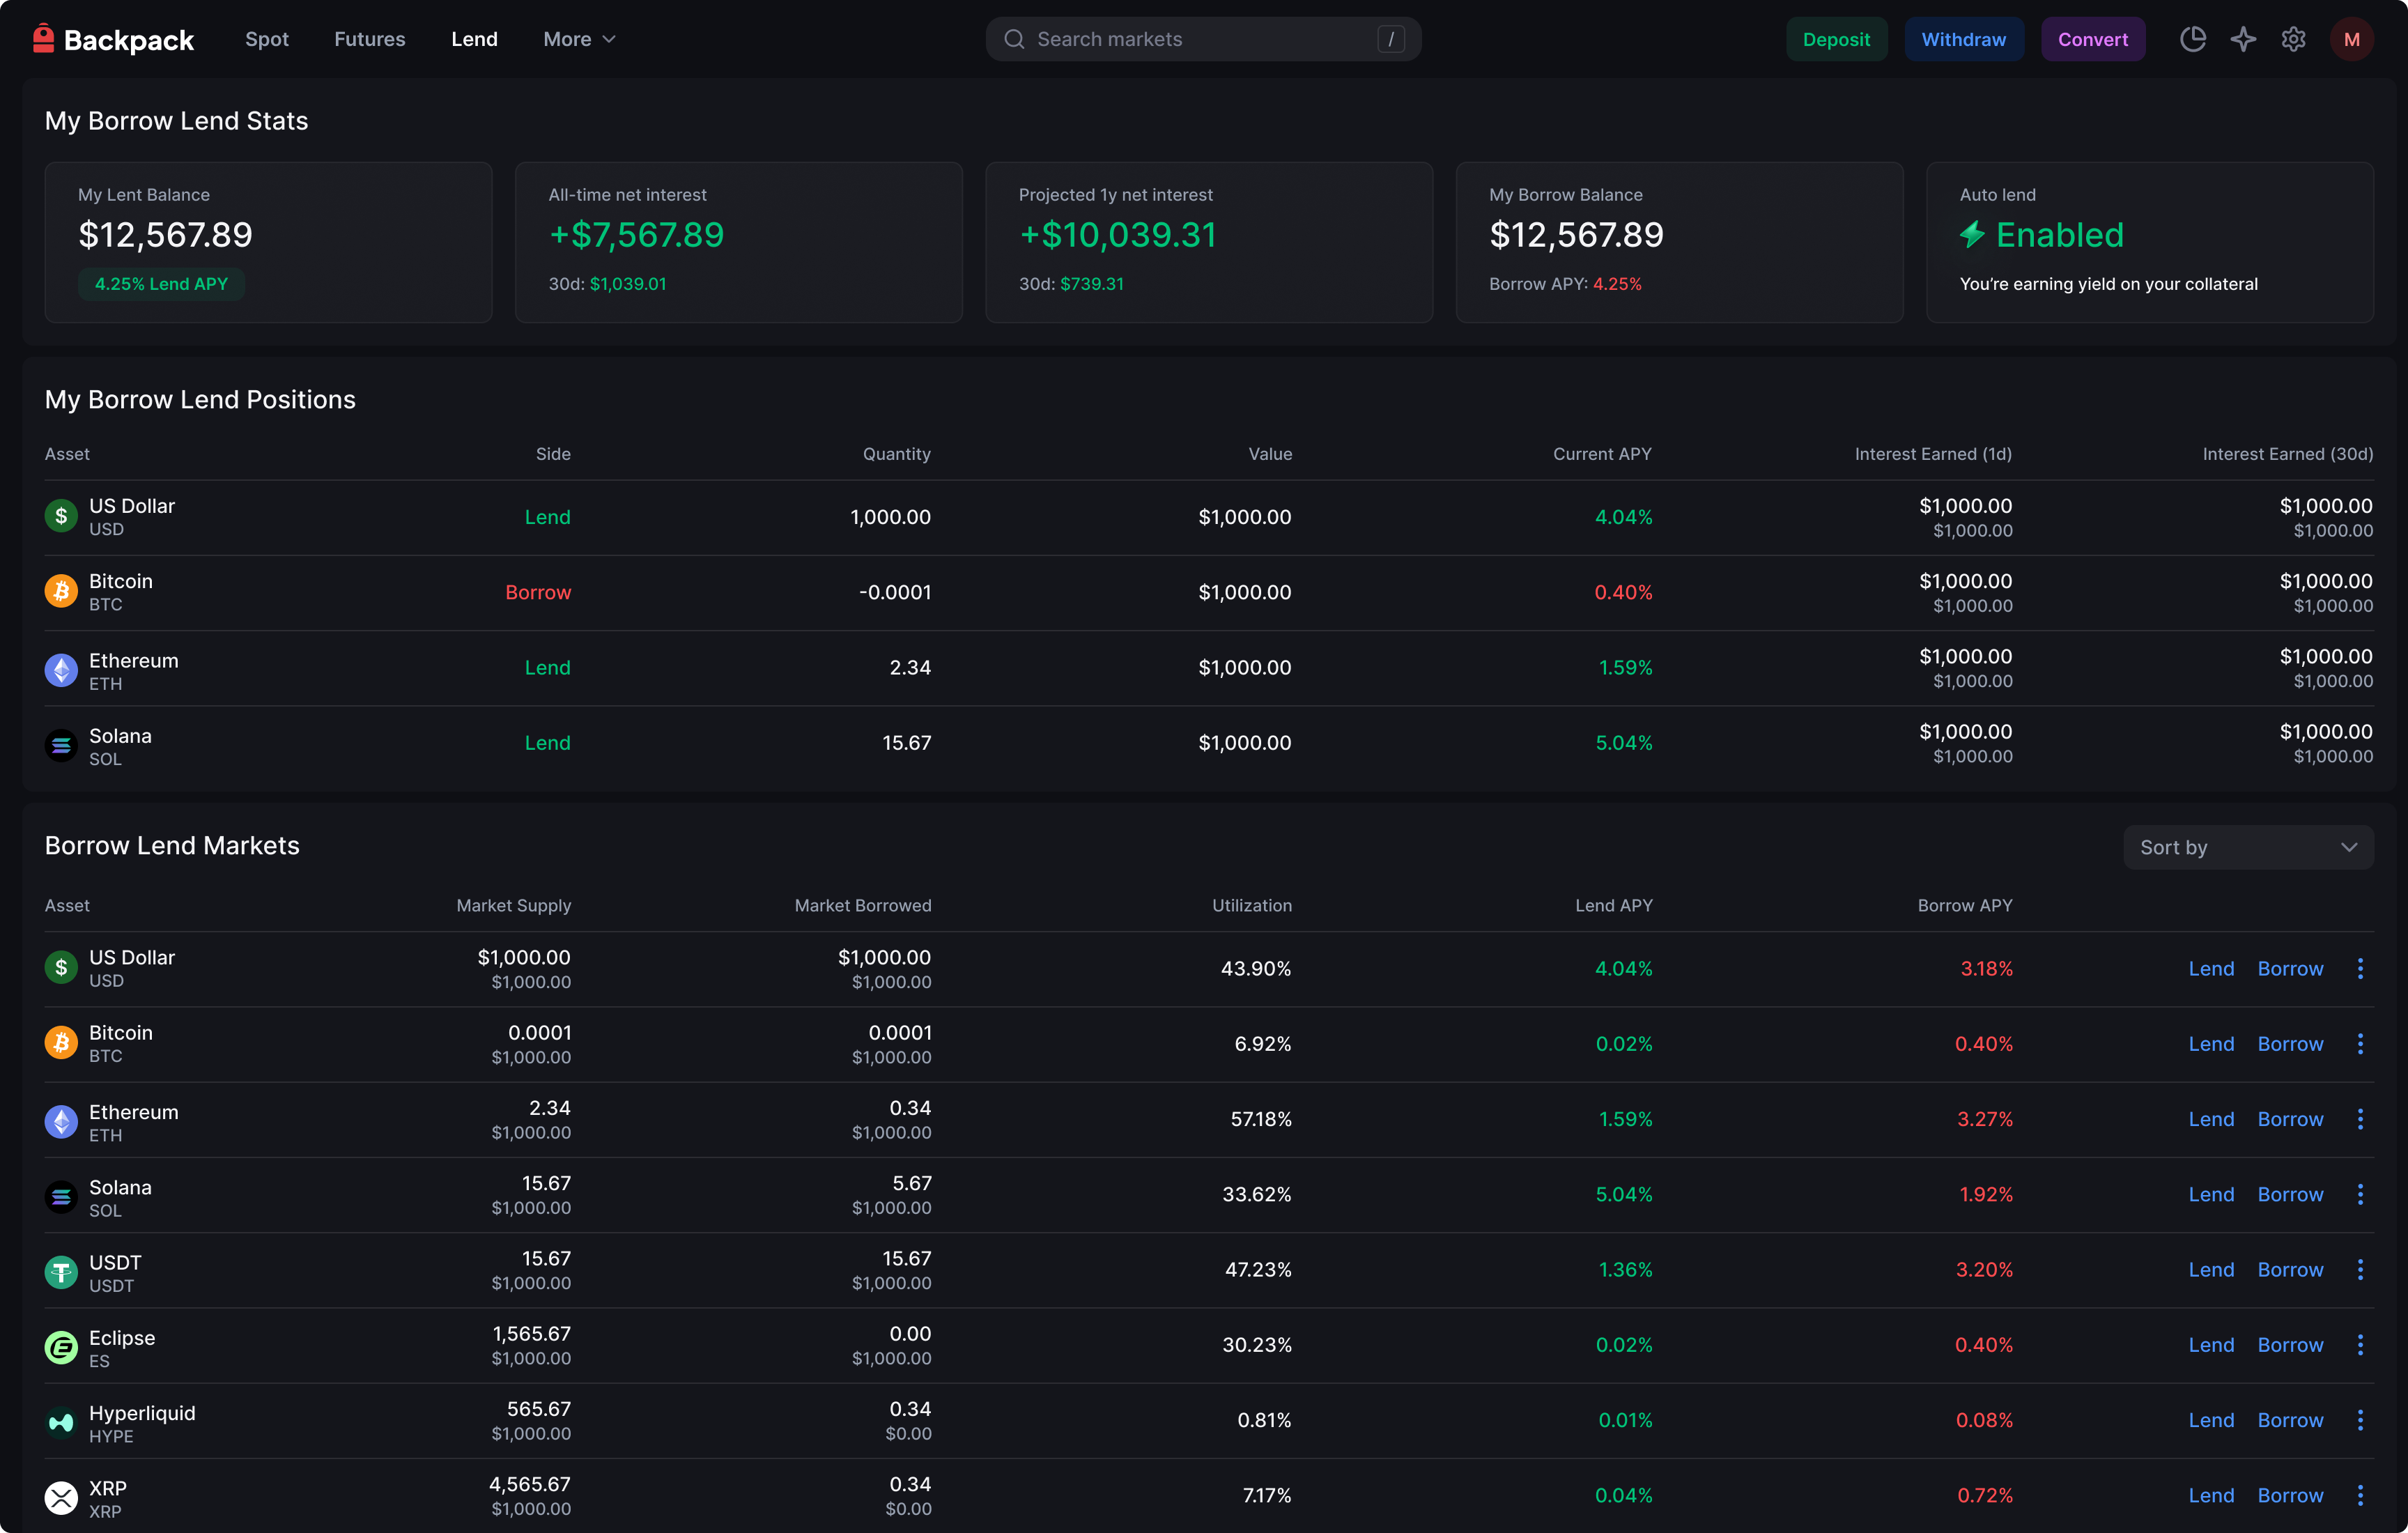Select the Lend tab
This screenshot has width=2408, height=1533.
(x=474, y=39)
